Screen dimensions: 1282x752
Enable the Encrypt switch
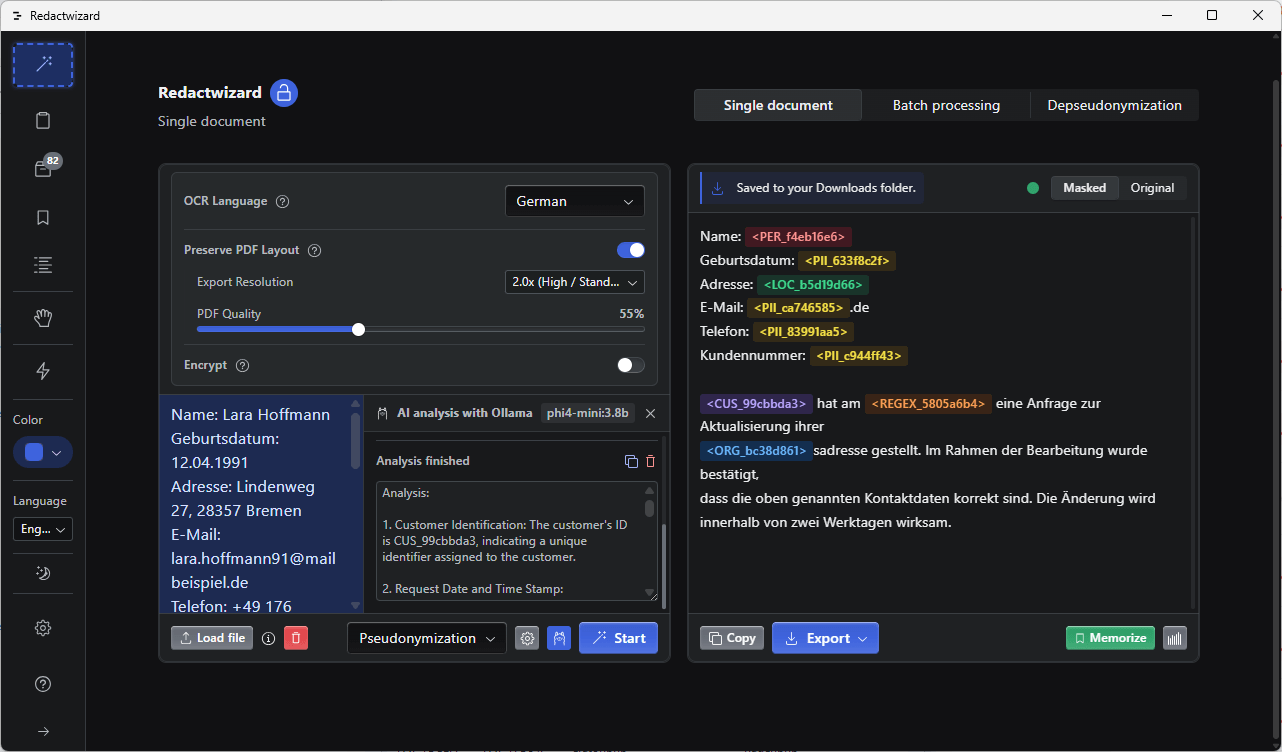631,365
